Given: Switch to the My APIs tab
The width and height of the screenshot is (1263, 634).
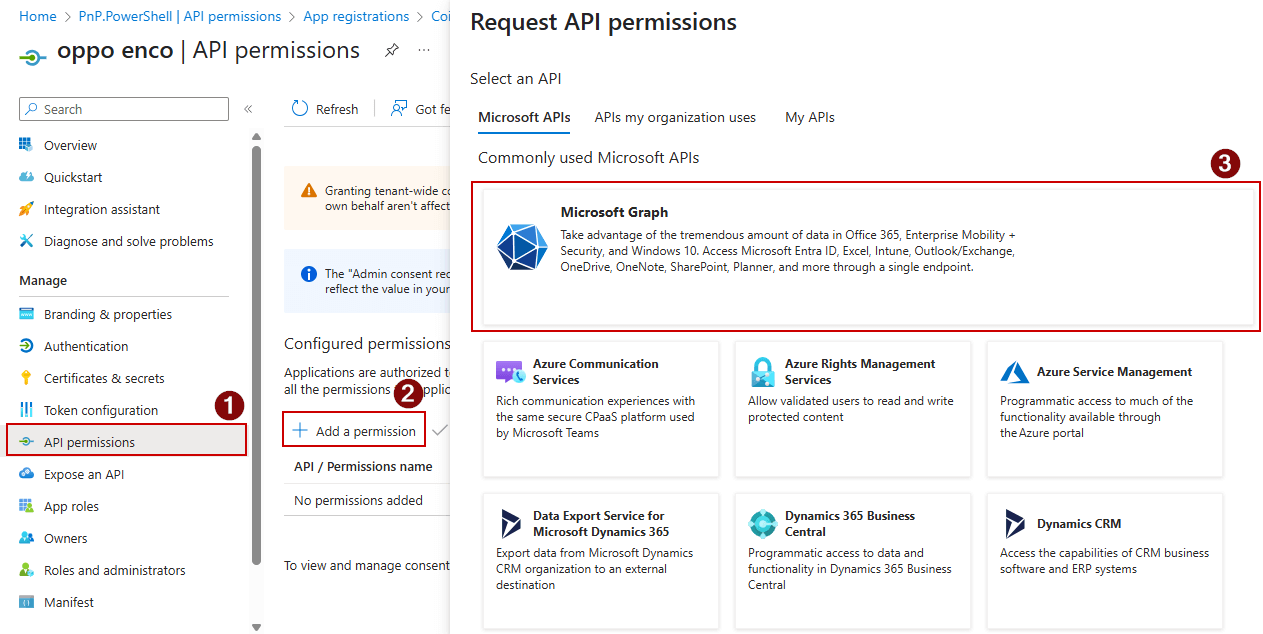Looking at the screenshot, I should [x=809, y=117].
